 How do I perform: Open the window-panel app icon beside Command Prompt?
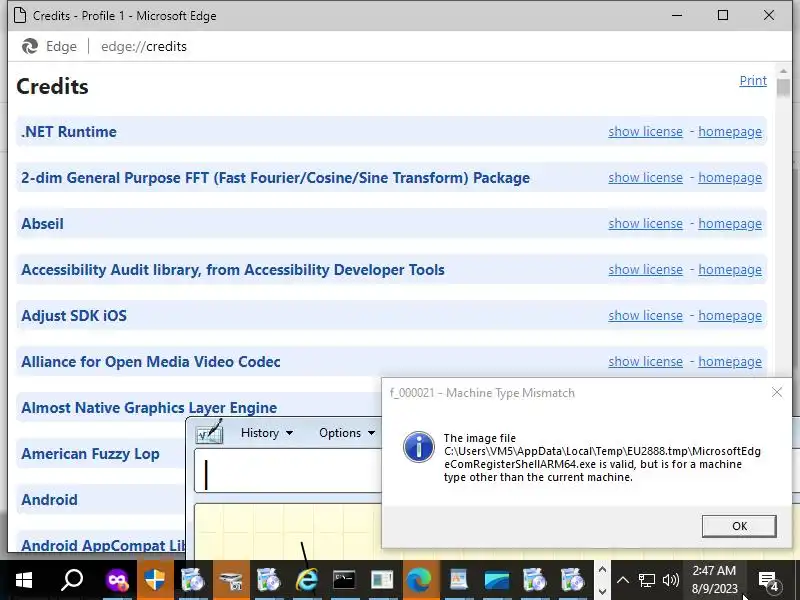[382, 580]
